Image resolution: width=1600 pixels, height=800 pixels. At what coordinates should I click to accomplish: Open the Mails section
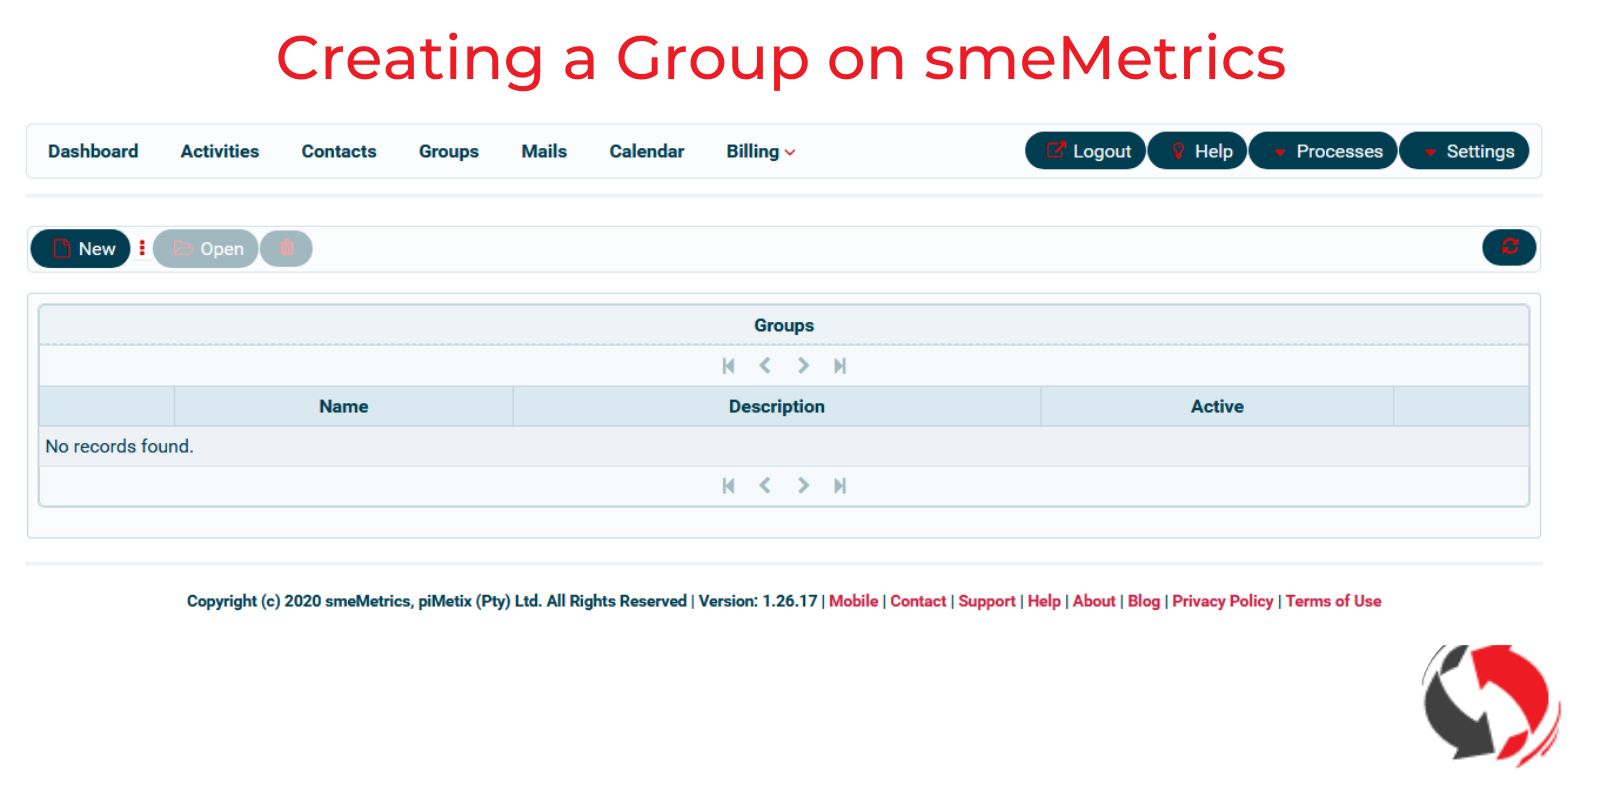pos(544,151)
